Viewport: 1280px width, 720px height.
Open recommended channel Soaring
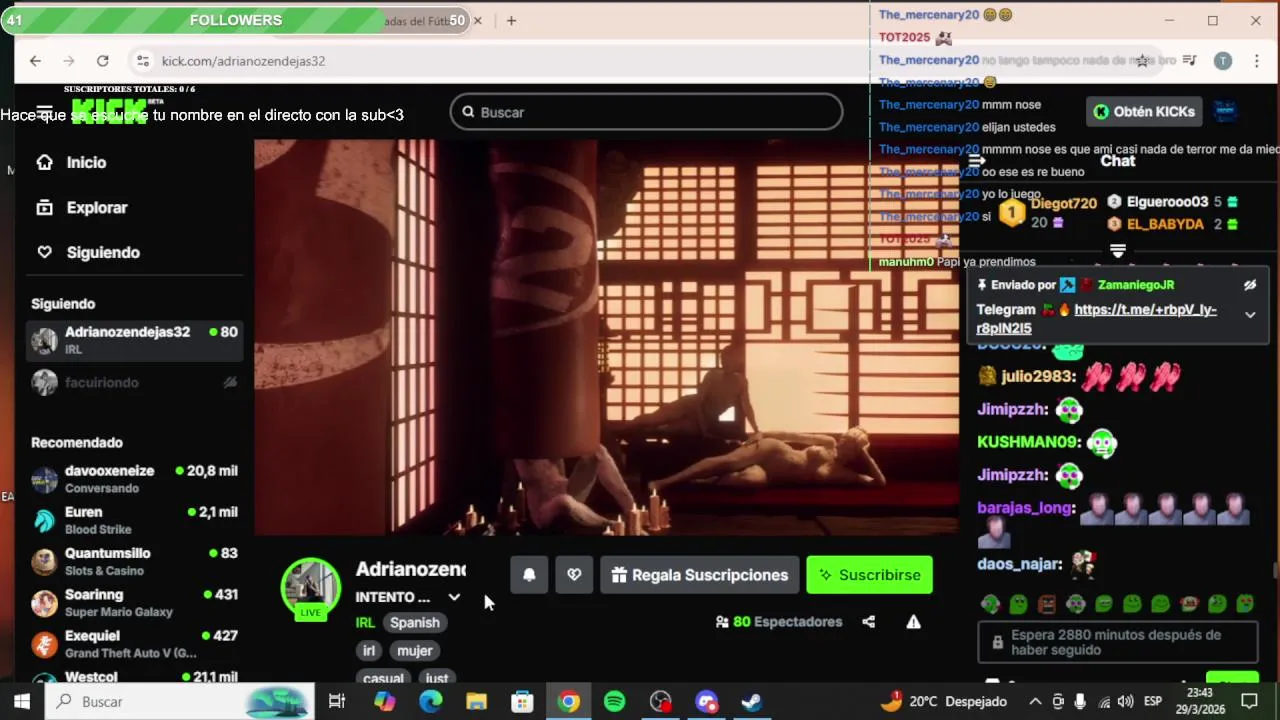click(x=134, y=602)
